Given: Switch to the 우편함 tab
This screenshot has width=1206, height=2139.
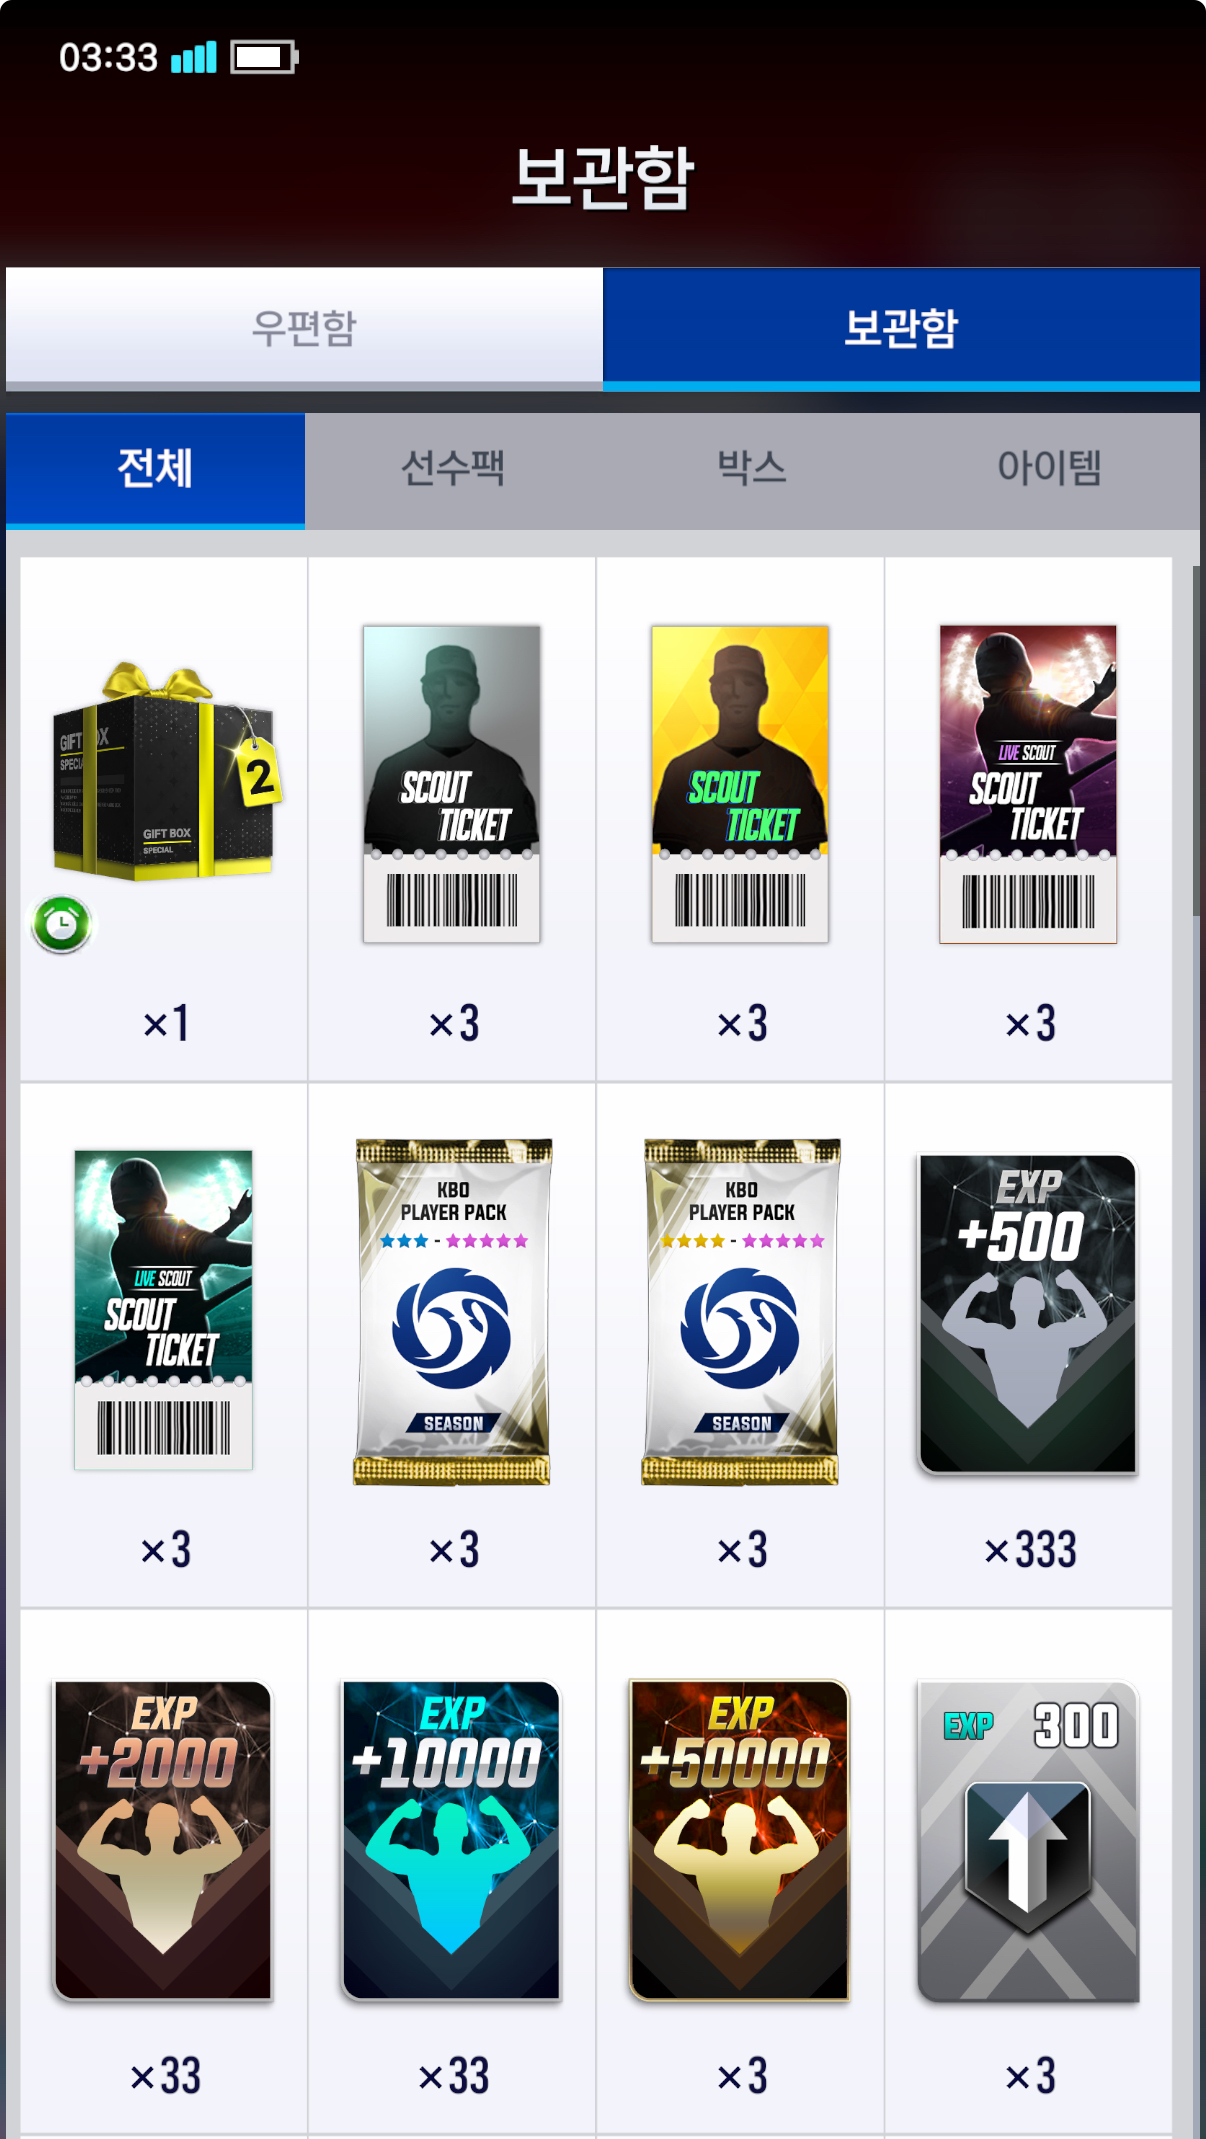Looking at the screenshot, I should pos(304,328).
